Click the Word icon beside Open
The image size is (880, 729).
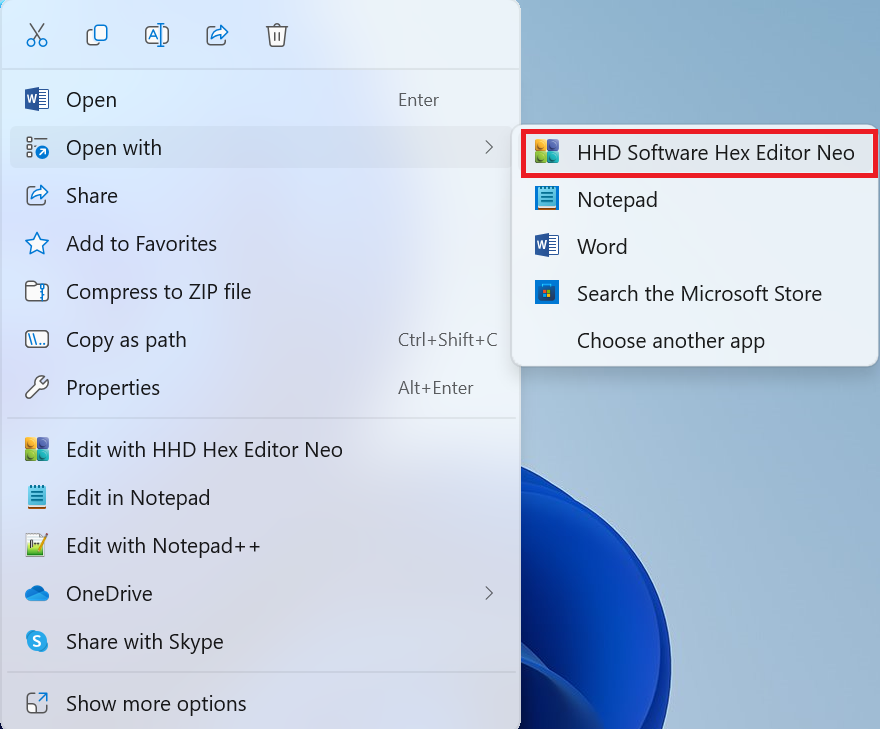[x=37, y=99]
